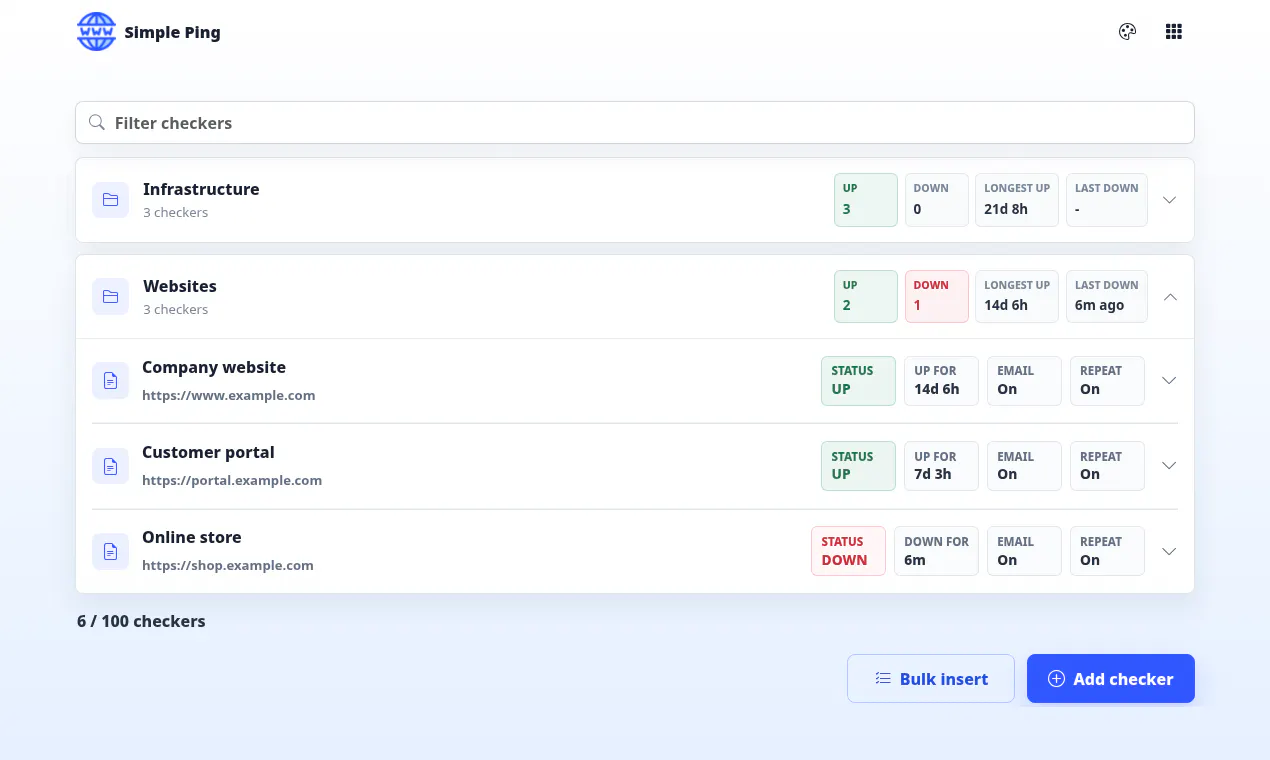Screen dimensions: 1270x760
Task: Collapse the Websites group chevron
Action: 1169,297
